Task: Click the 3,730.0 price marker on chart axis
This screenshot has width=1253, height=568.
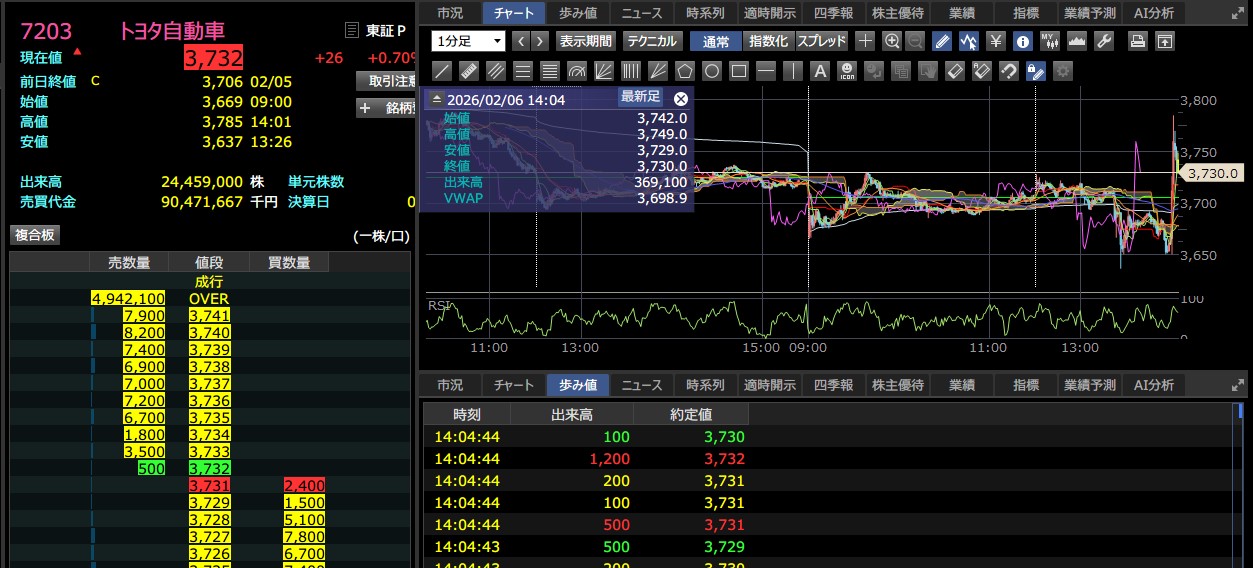Action: click(1212, 173)
